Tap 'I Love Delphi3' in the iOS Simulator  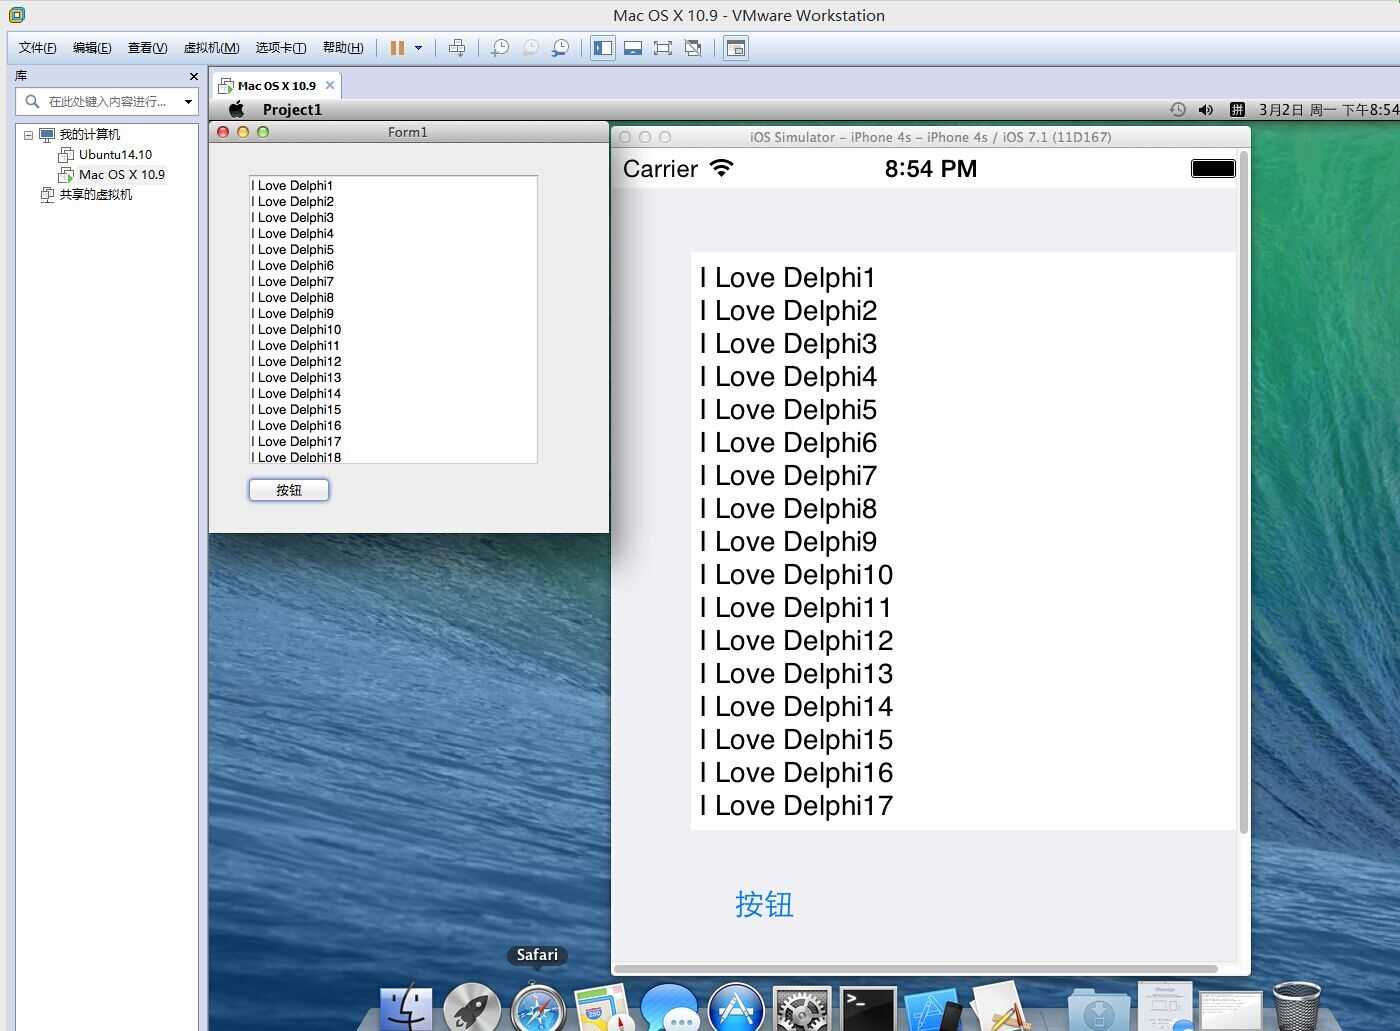tap(788, 344)
